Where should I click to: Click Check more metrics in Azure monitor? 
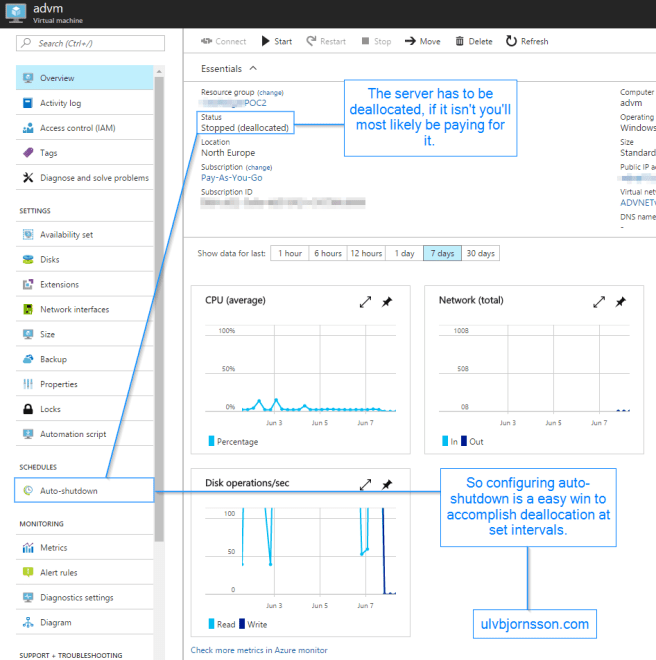pos(259,650)
